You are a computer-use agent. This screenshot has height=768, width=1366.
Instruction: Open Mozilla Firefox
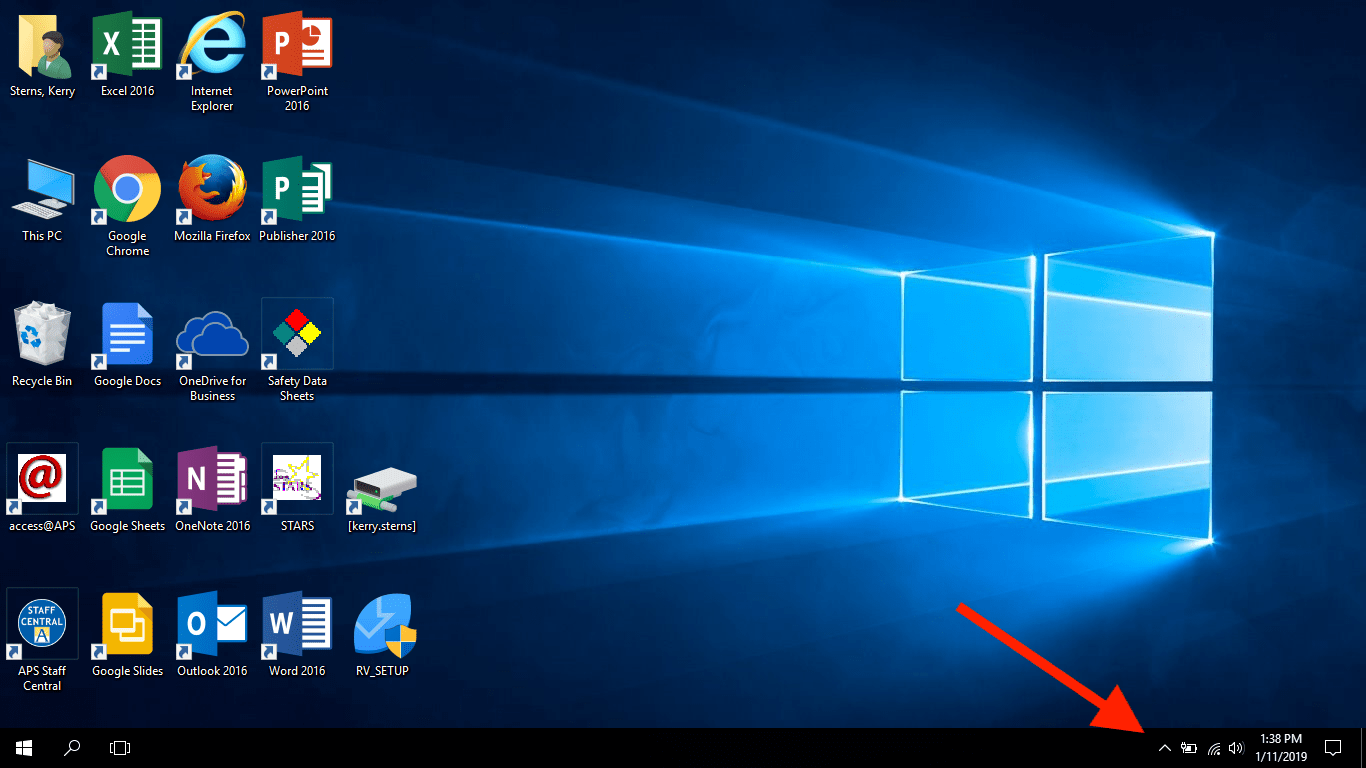click(x=211, y=190)
